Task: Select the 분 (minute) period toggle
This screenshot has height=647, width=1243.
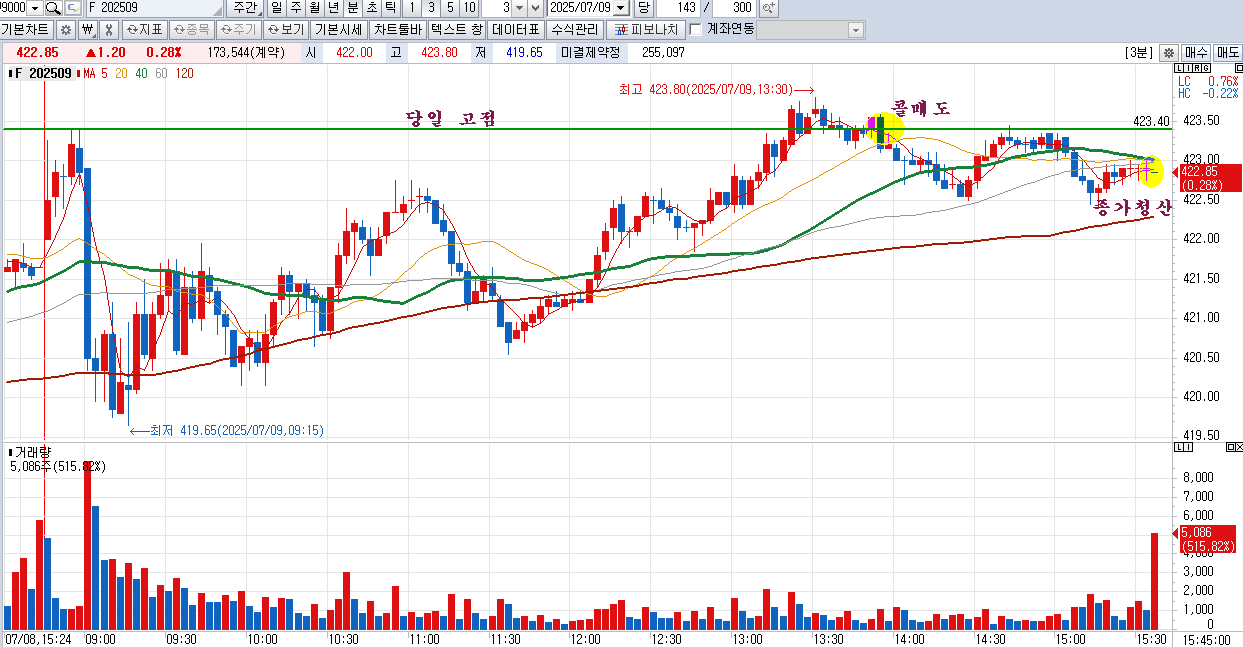Action: click(x=352, y=8)
